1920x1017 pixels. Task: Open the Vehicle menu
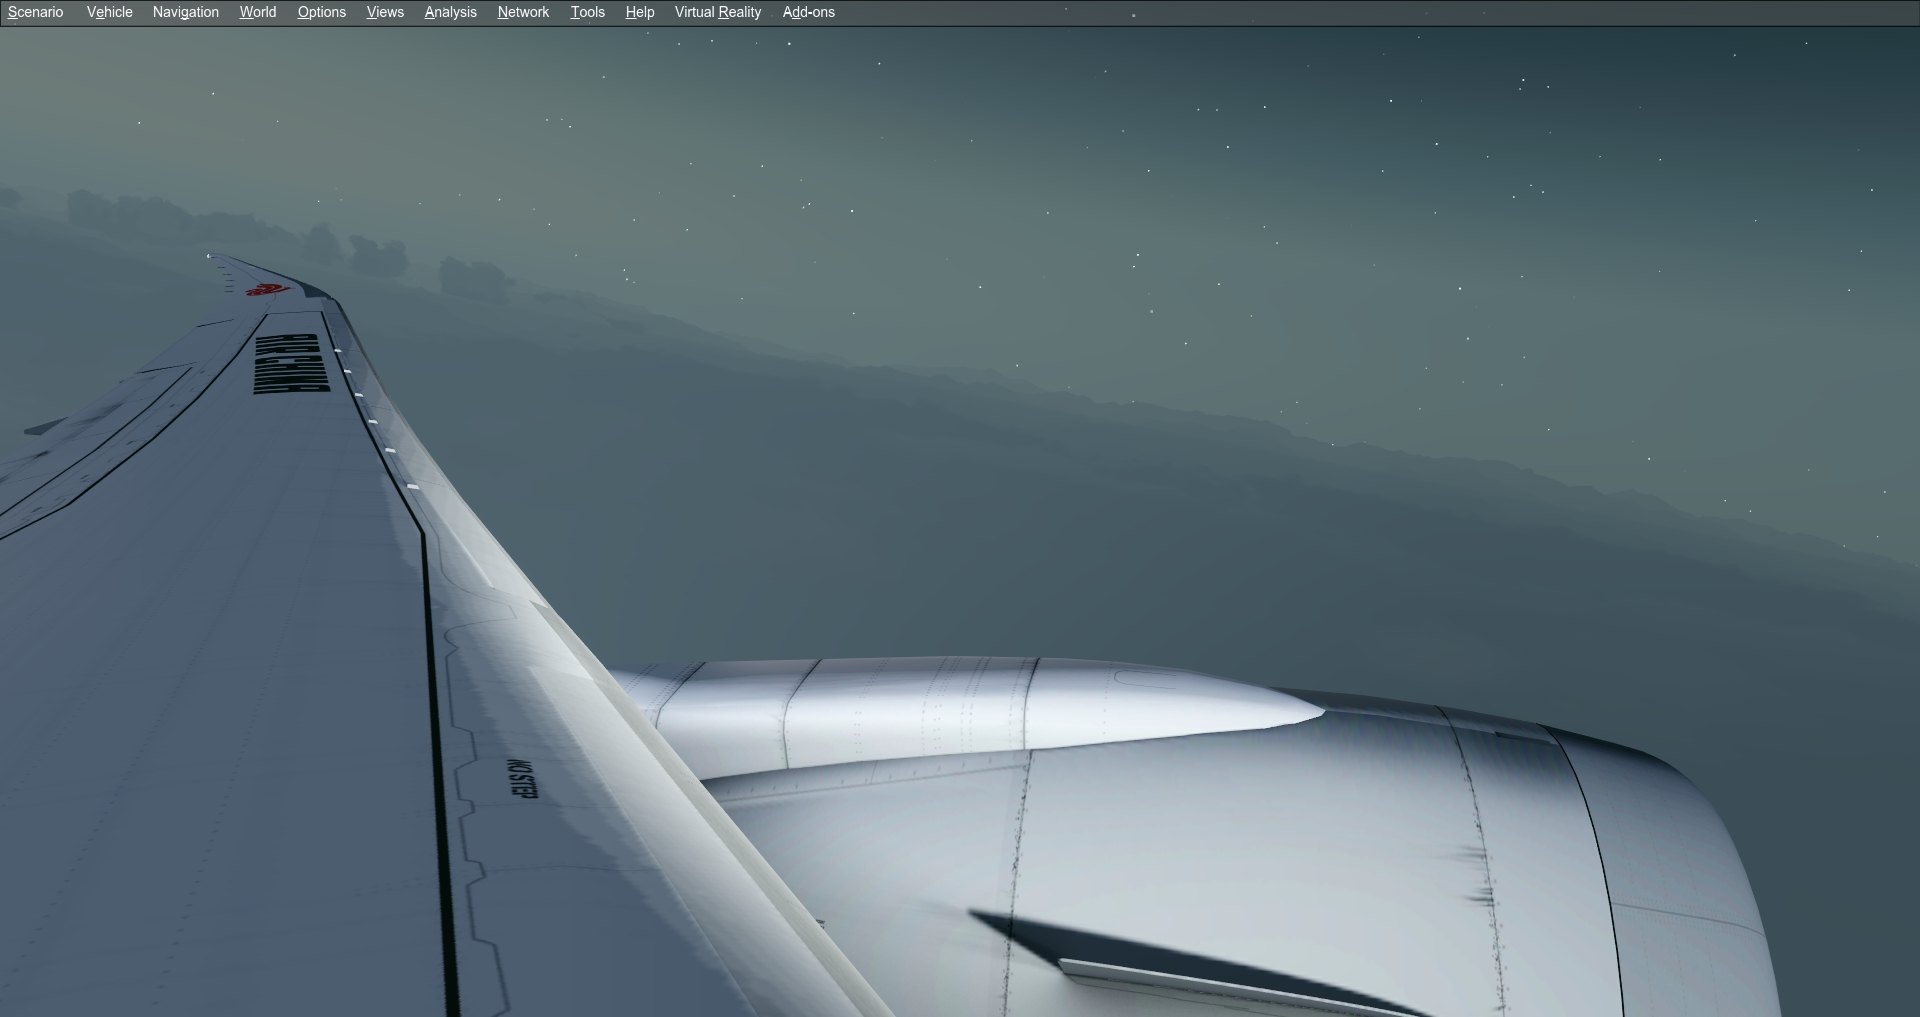pos(109,12)
